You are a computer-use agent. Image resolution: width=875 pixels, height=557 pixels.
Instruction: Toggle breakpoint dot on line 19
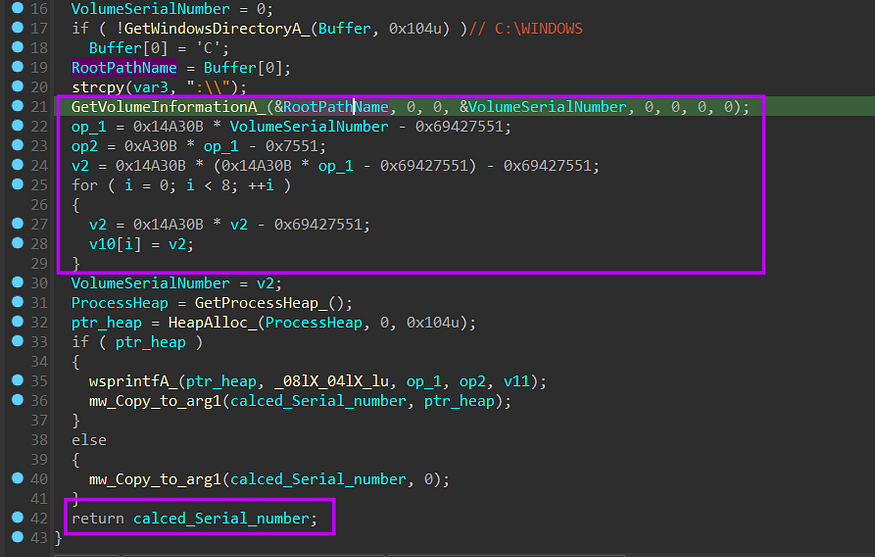click(x=17, y=67)
